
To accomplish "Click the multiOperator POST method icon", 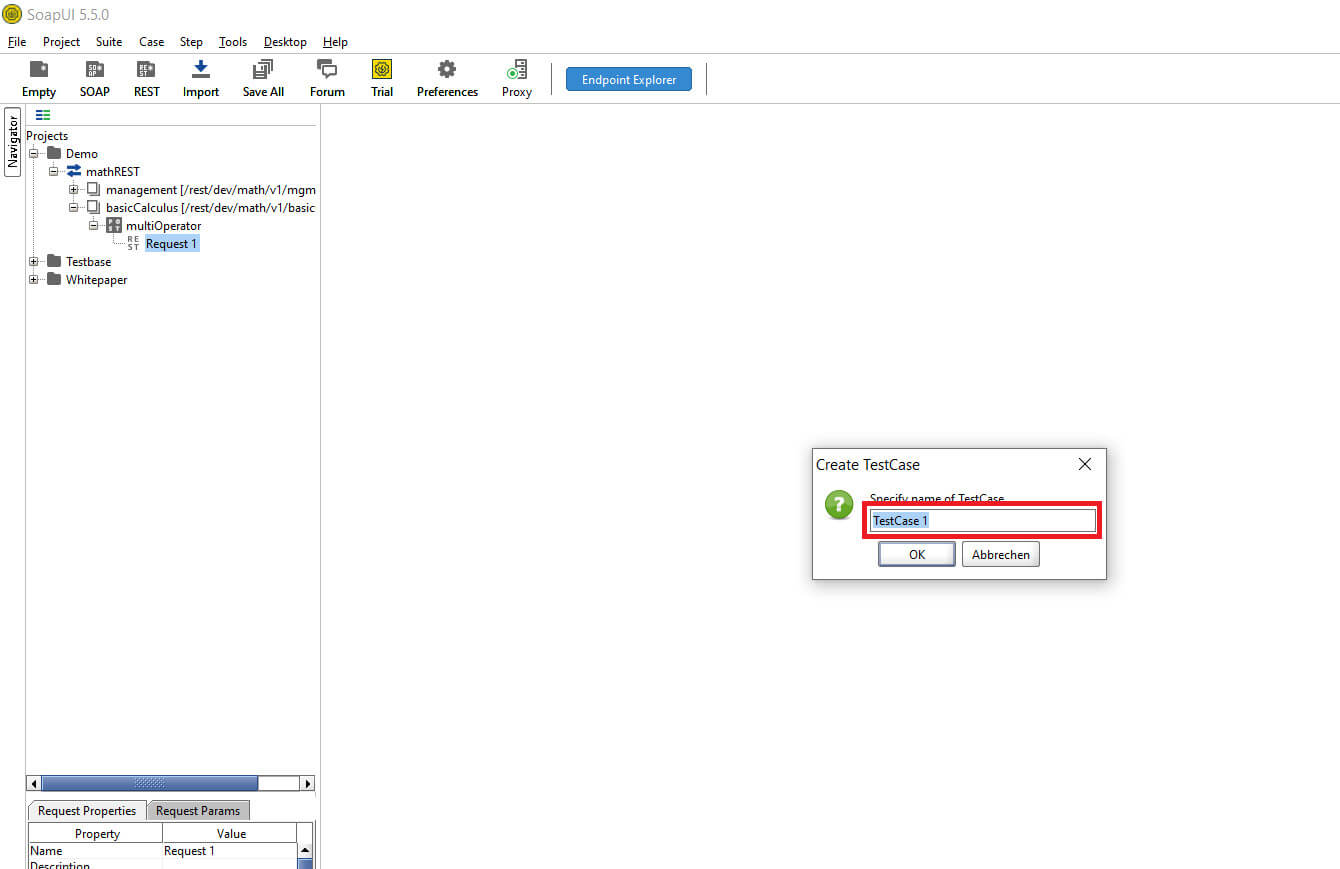I will (114, 225).
